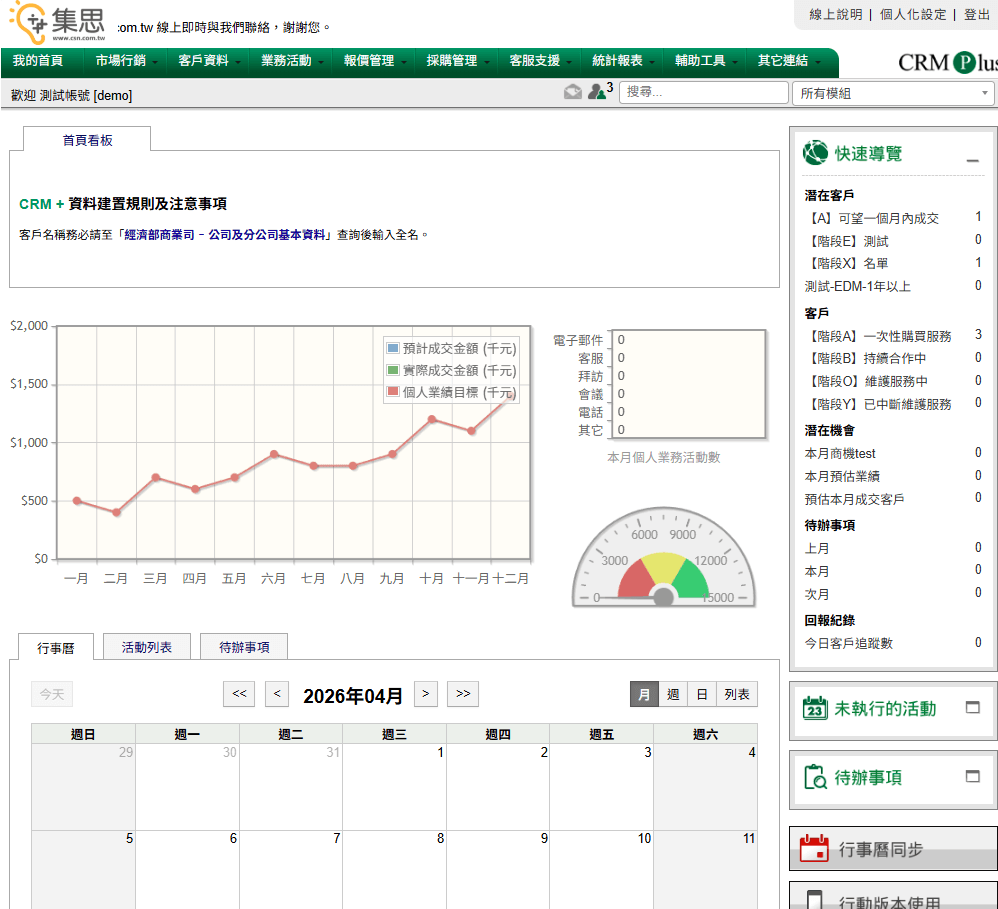998x909 pixels.
Task: Go to next month in calendar
Action: pyautogui.click(x=426, y=694)
